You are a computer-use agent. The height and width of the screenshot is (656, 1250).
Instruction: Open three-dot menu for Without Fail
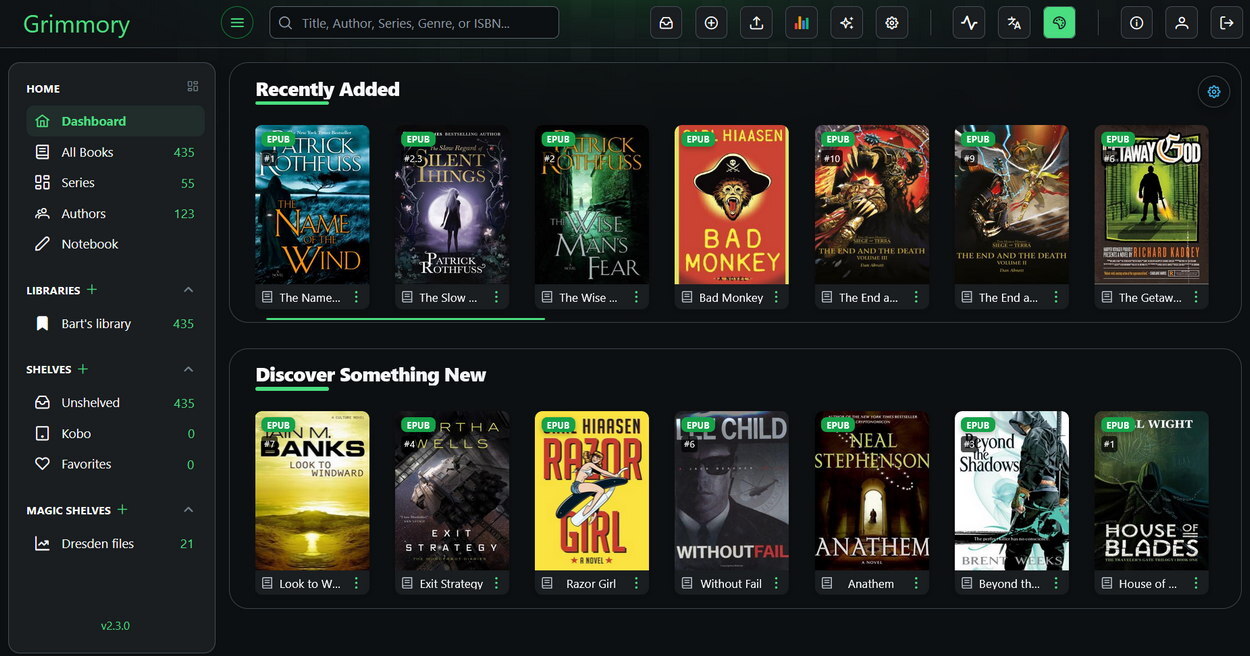776,583
